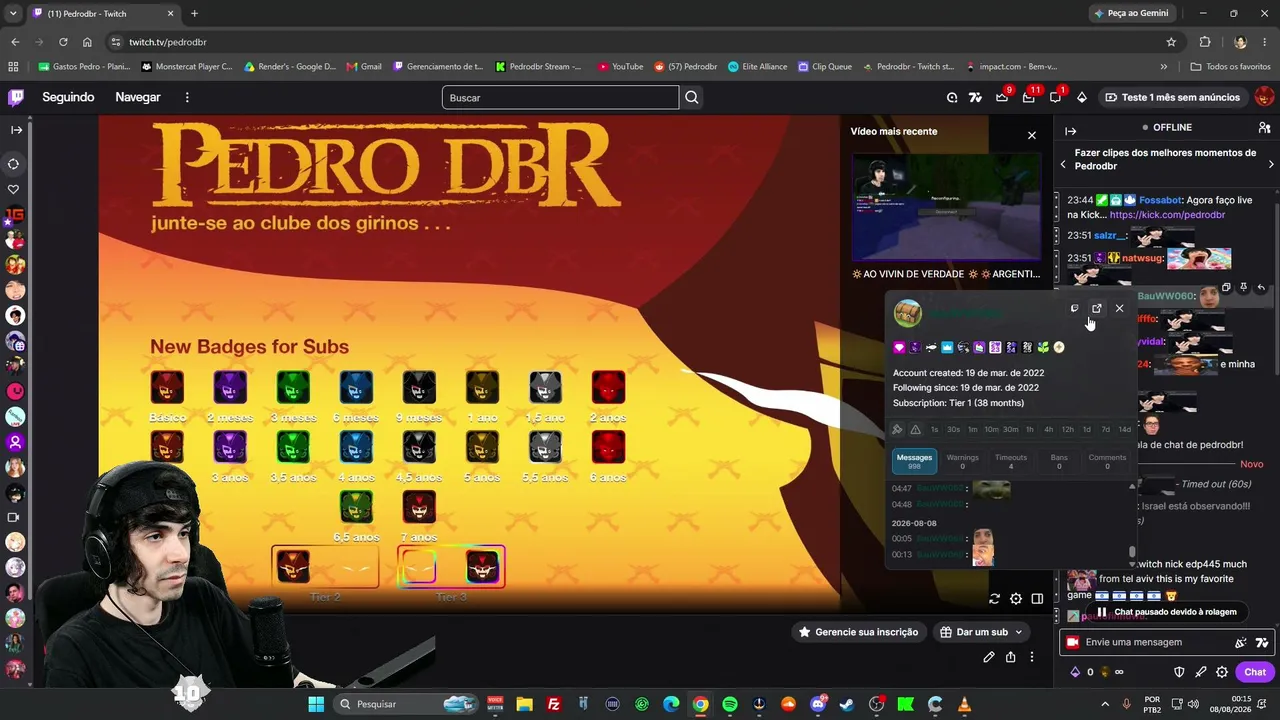Image resolution: width=1280 pixels, height=720 pixels.
Task: Show more bookmarks chevron
Action: click(1163, 67)
